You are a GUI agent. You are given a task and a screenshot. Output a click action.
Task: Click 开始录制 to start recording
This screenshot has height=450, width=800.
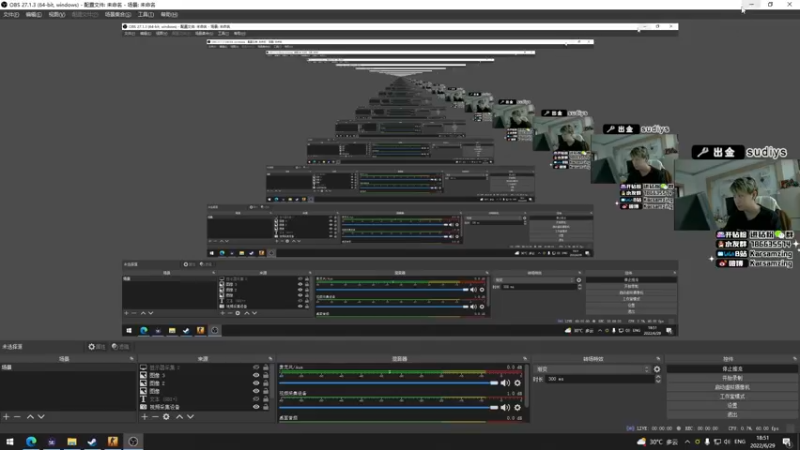[732, 378]
